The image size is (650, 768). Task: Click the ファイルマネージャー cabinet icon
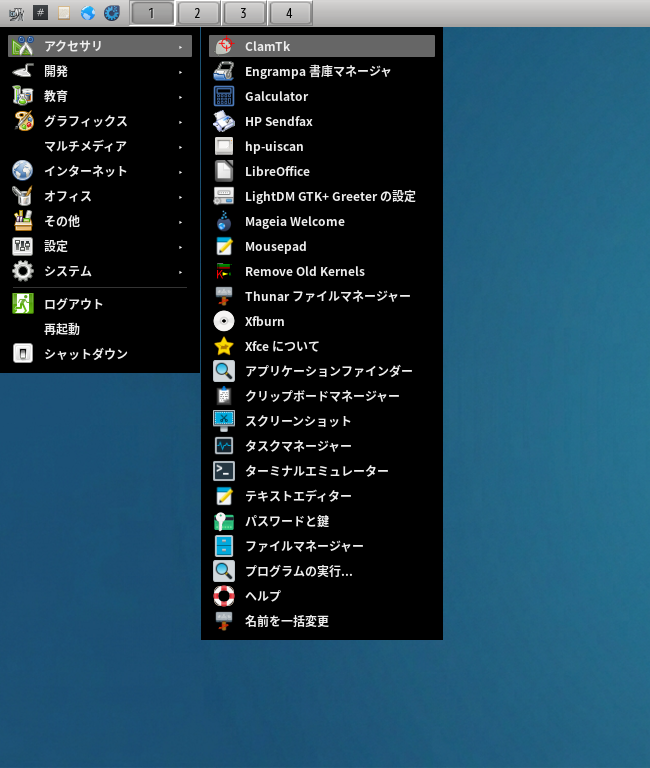[224, 546]
